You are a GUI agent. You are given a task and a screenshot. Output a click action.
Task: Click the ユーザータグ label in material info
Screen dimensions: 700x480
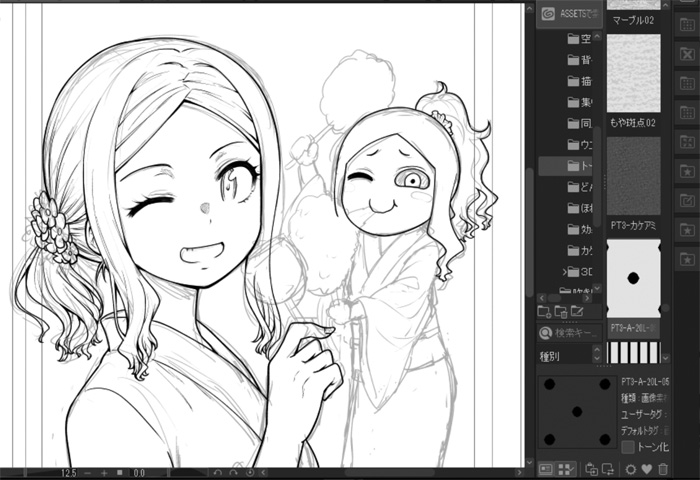641,415
